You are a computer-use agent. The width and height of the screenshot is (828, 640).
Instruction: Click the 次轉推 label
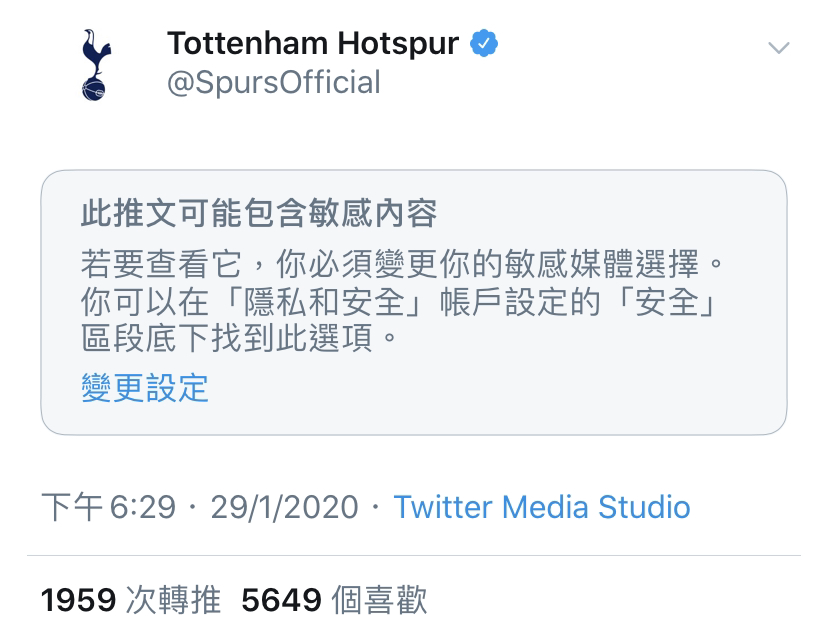(x=173, y=600)
